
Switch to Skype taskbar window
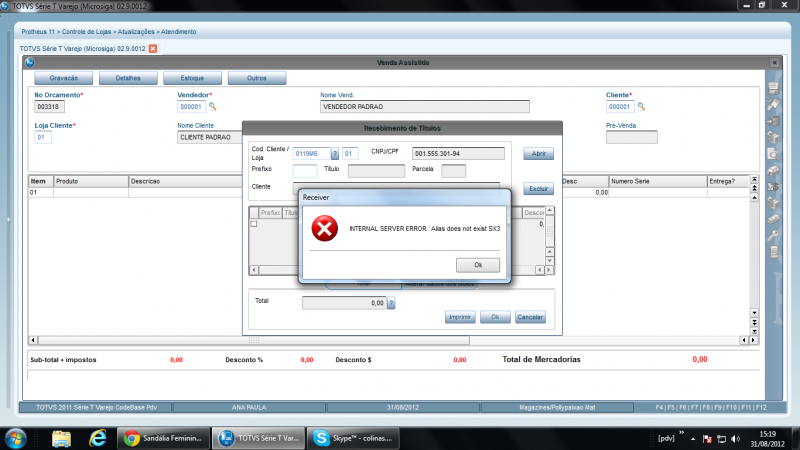point(353,438)
